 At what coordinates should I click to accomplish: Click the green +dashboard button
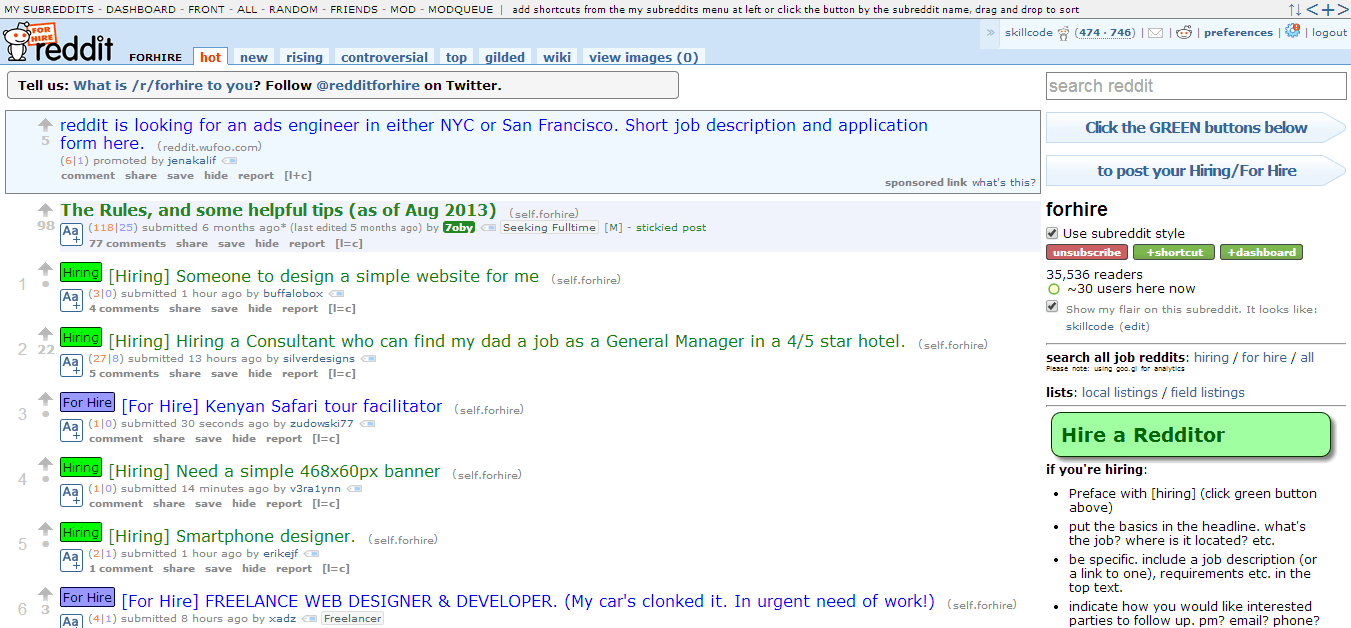(x=1261, y=252)
